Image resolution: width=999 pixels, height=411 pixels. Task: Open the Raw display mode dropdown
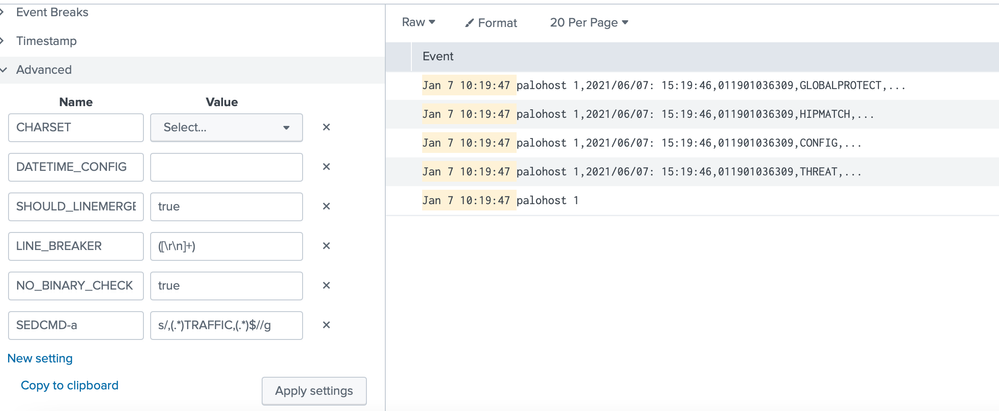tap(418, 22)
